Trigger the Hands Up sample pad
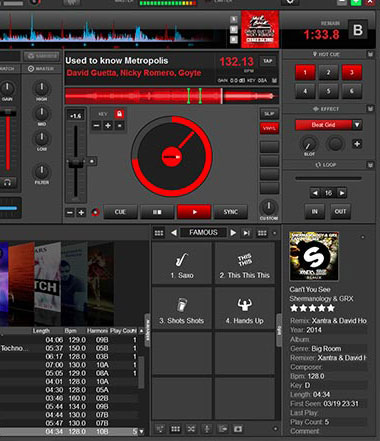The image size is (380, 441). [x=245, y=309]
